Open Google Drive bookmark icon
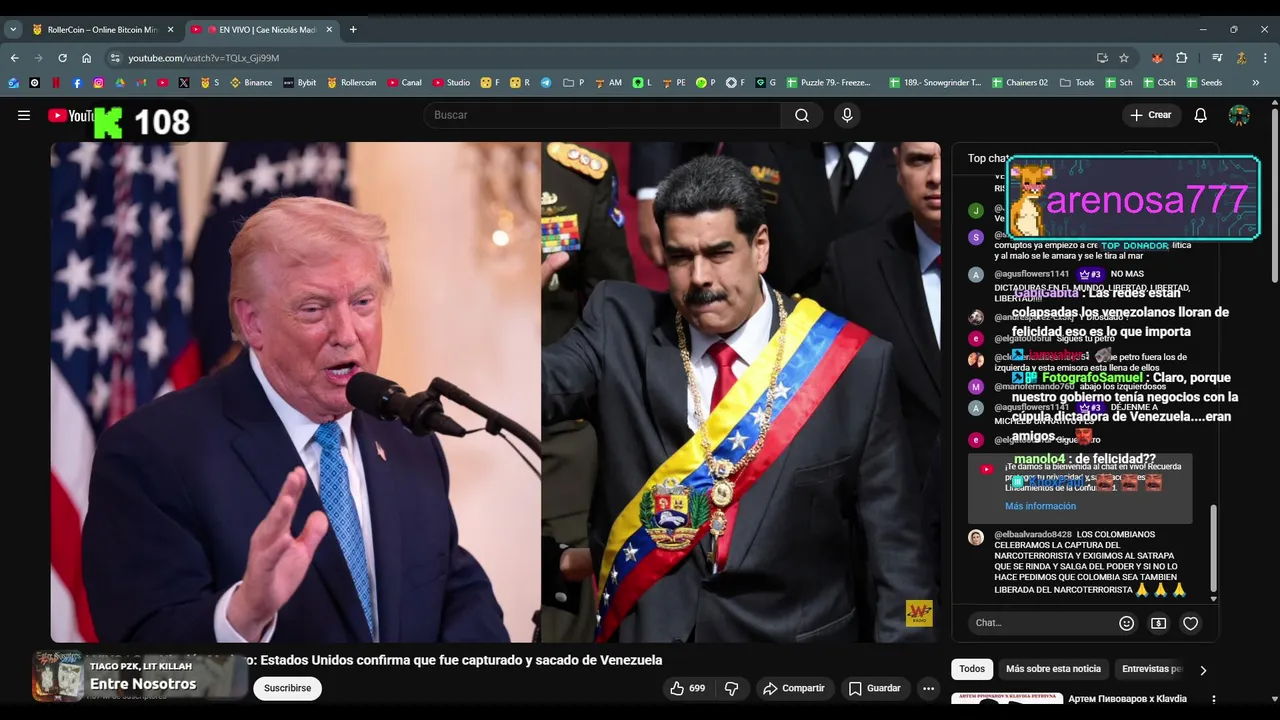Screen dimensions: 1280x720 (120, 83)
